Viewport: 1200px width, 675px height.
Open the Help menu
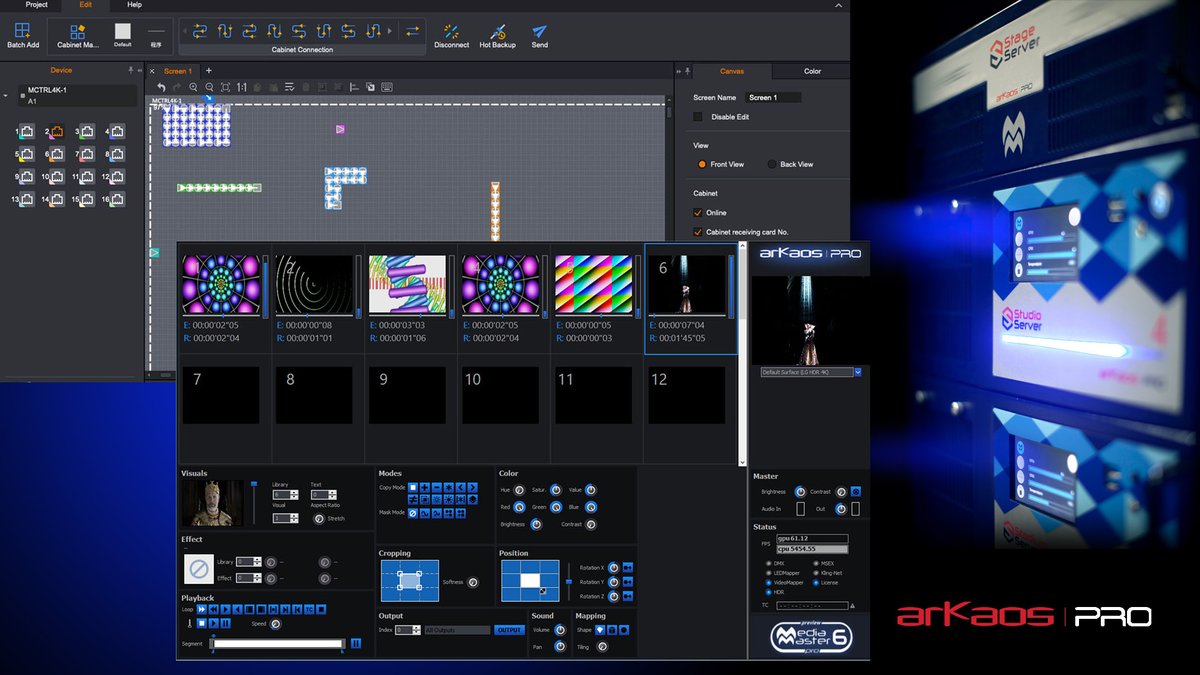pos(134,5)
